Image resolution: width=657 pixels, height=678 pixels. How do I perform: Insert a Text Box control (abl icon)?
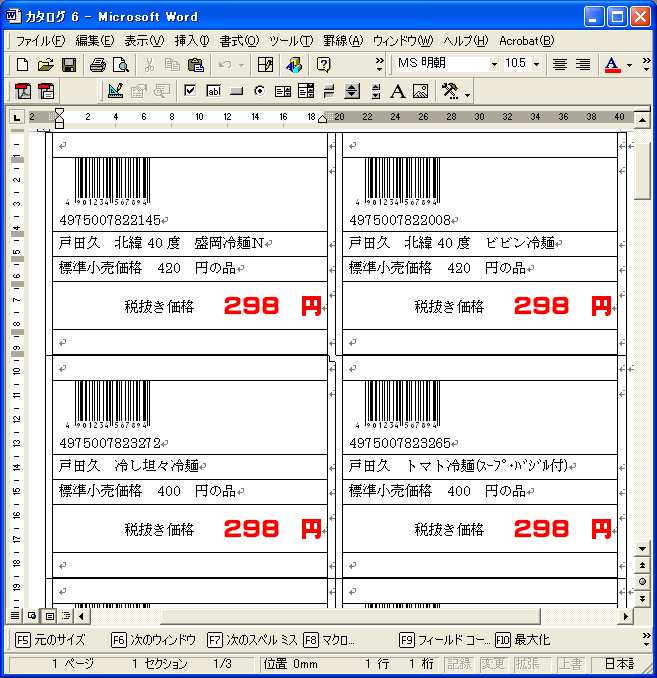[214, 91]
